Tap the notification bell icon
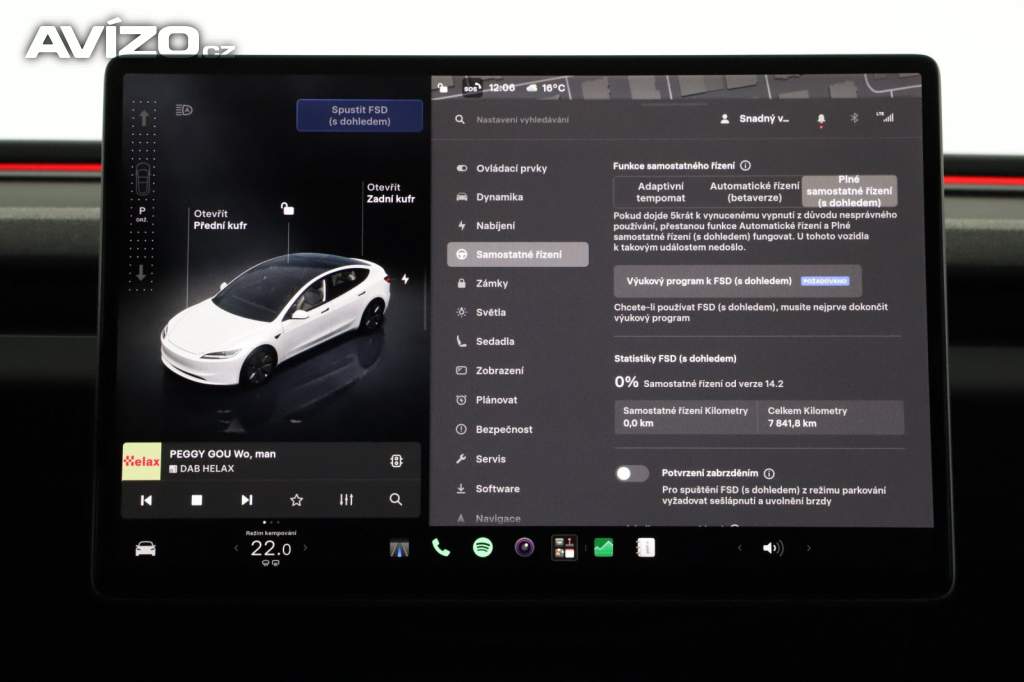This screenshot has width=1024, height=682. pyautogui.click(x=821, y=119)
